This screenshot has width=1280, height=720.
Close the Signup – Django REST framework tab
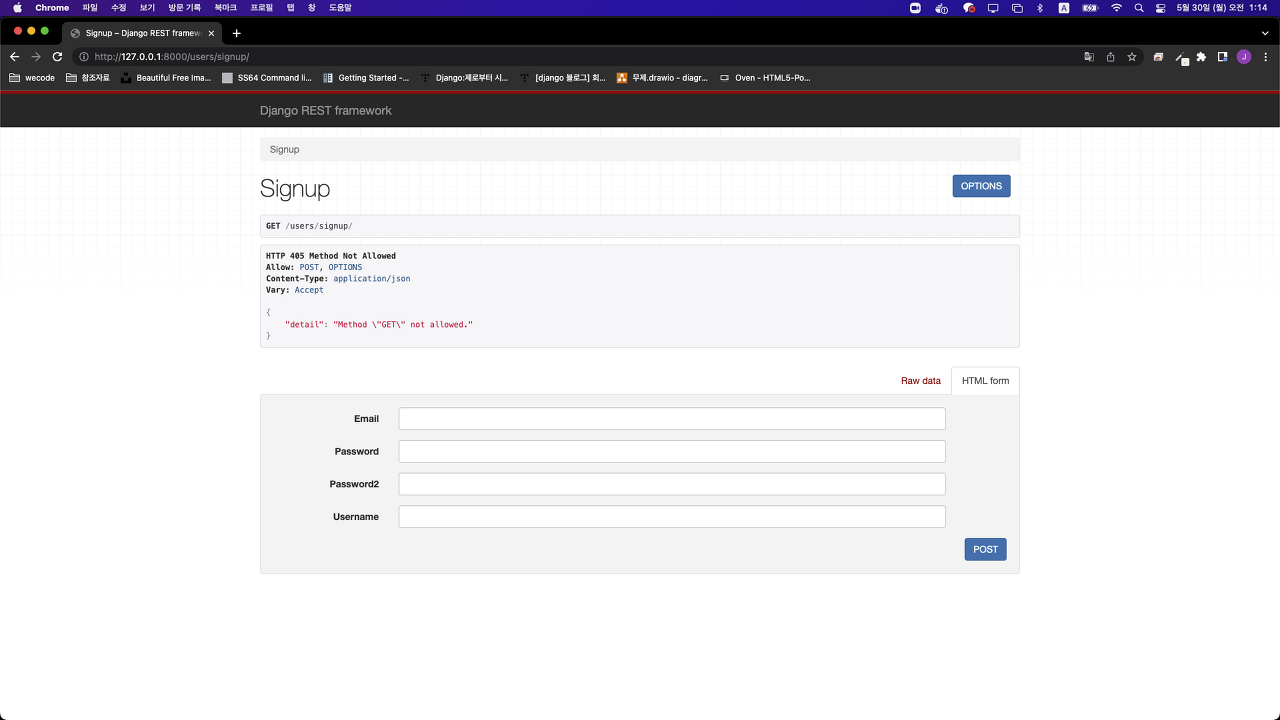[x=211, y=33]
